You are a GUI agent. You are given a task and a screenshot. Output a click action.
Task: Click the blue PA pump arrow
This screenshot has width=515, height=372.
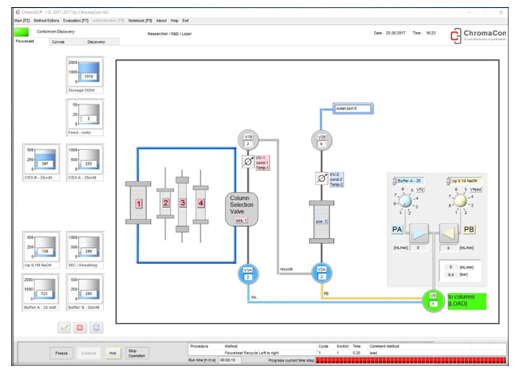419,233
